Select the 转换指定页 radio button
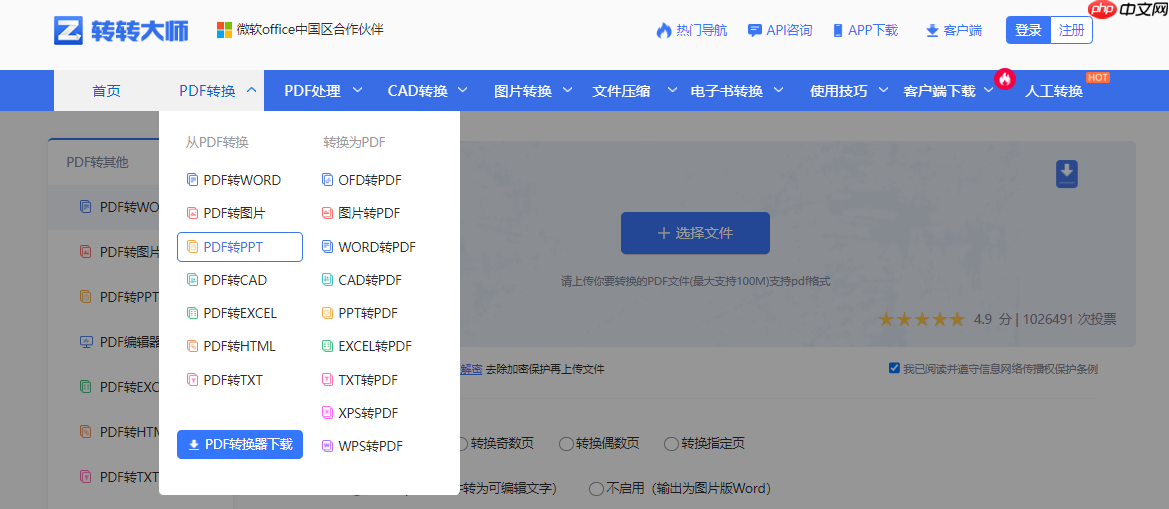 (671, 443)
